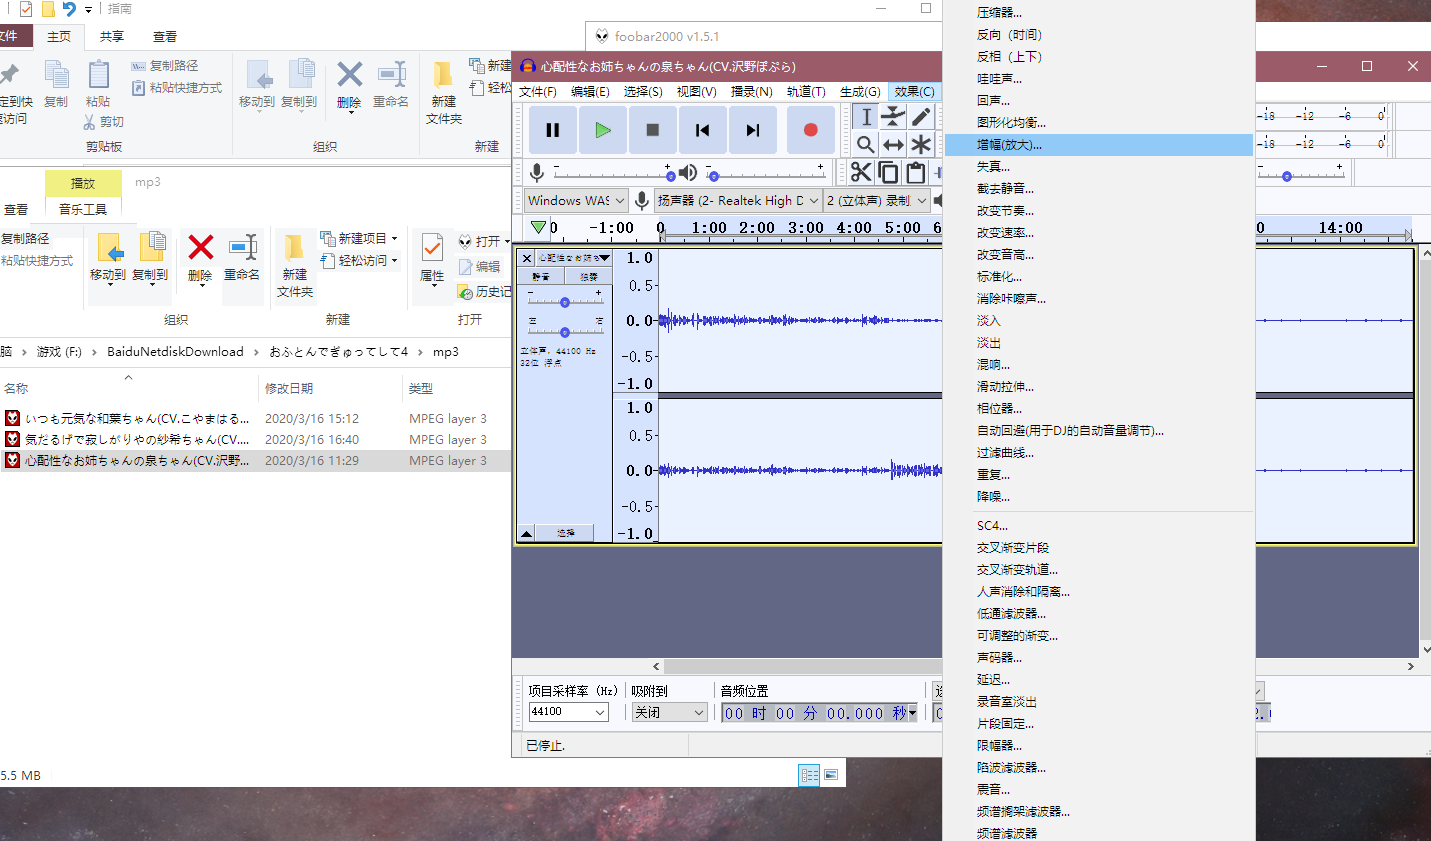Collapse the track with the up-arrow button
The image size is (1431, 841).
tap(526, 533)
